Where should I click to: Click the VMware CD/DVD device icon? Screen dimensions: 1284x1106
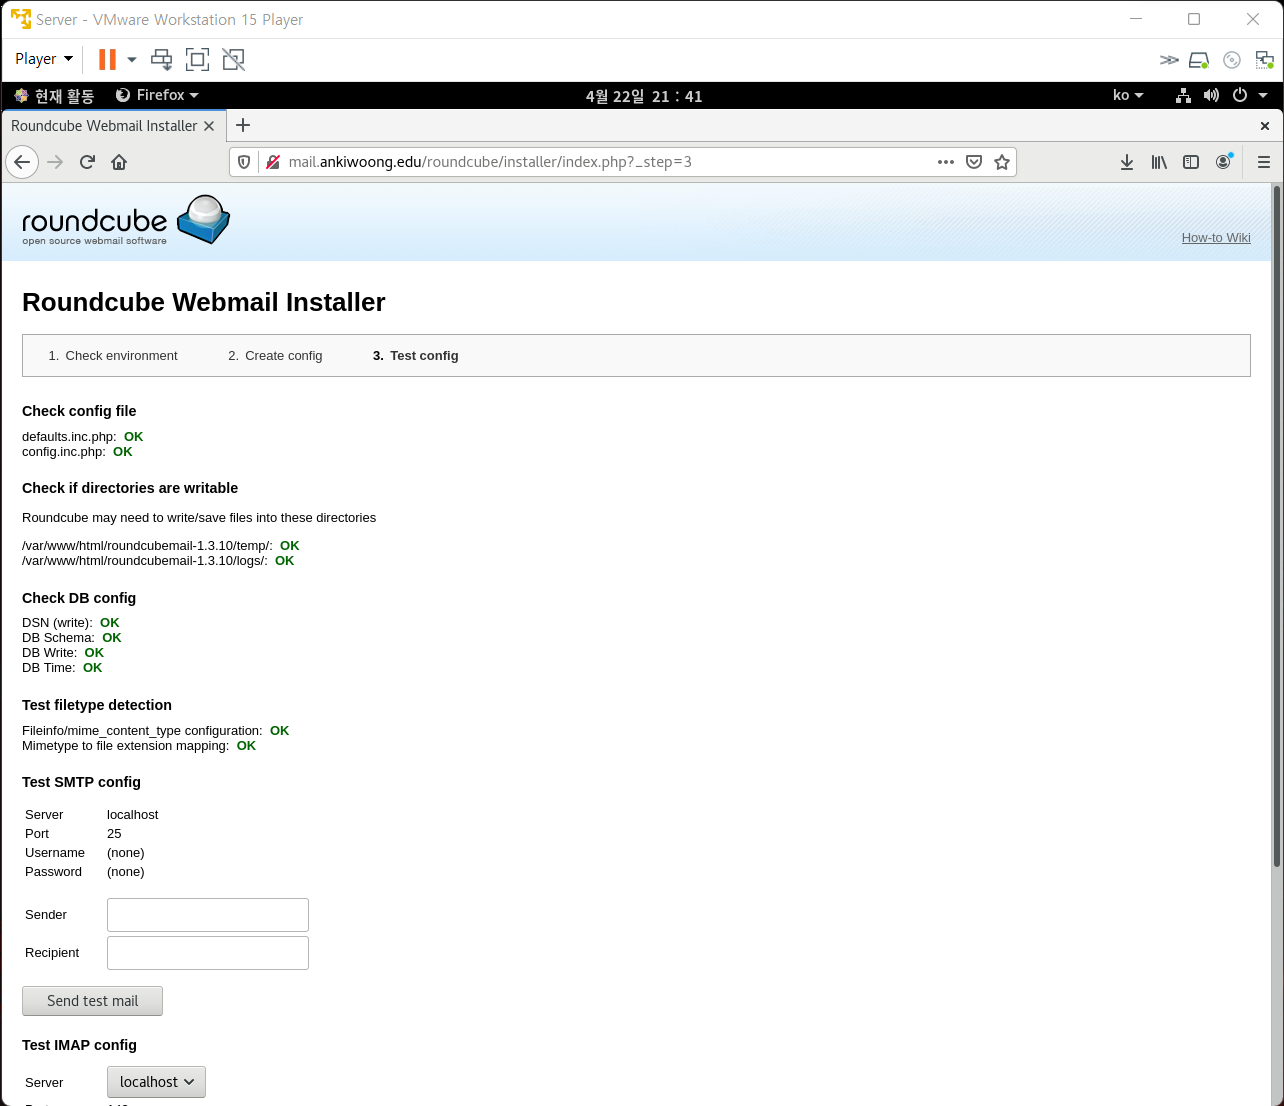[1232, 60]
